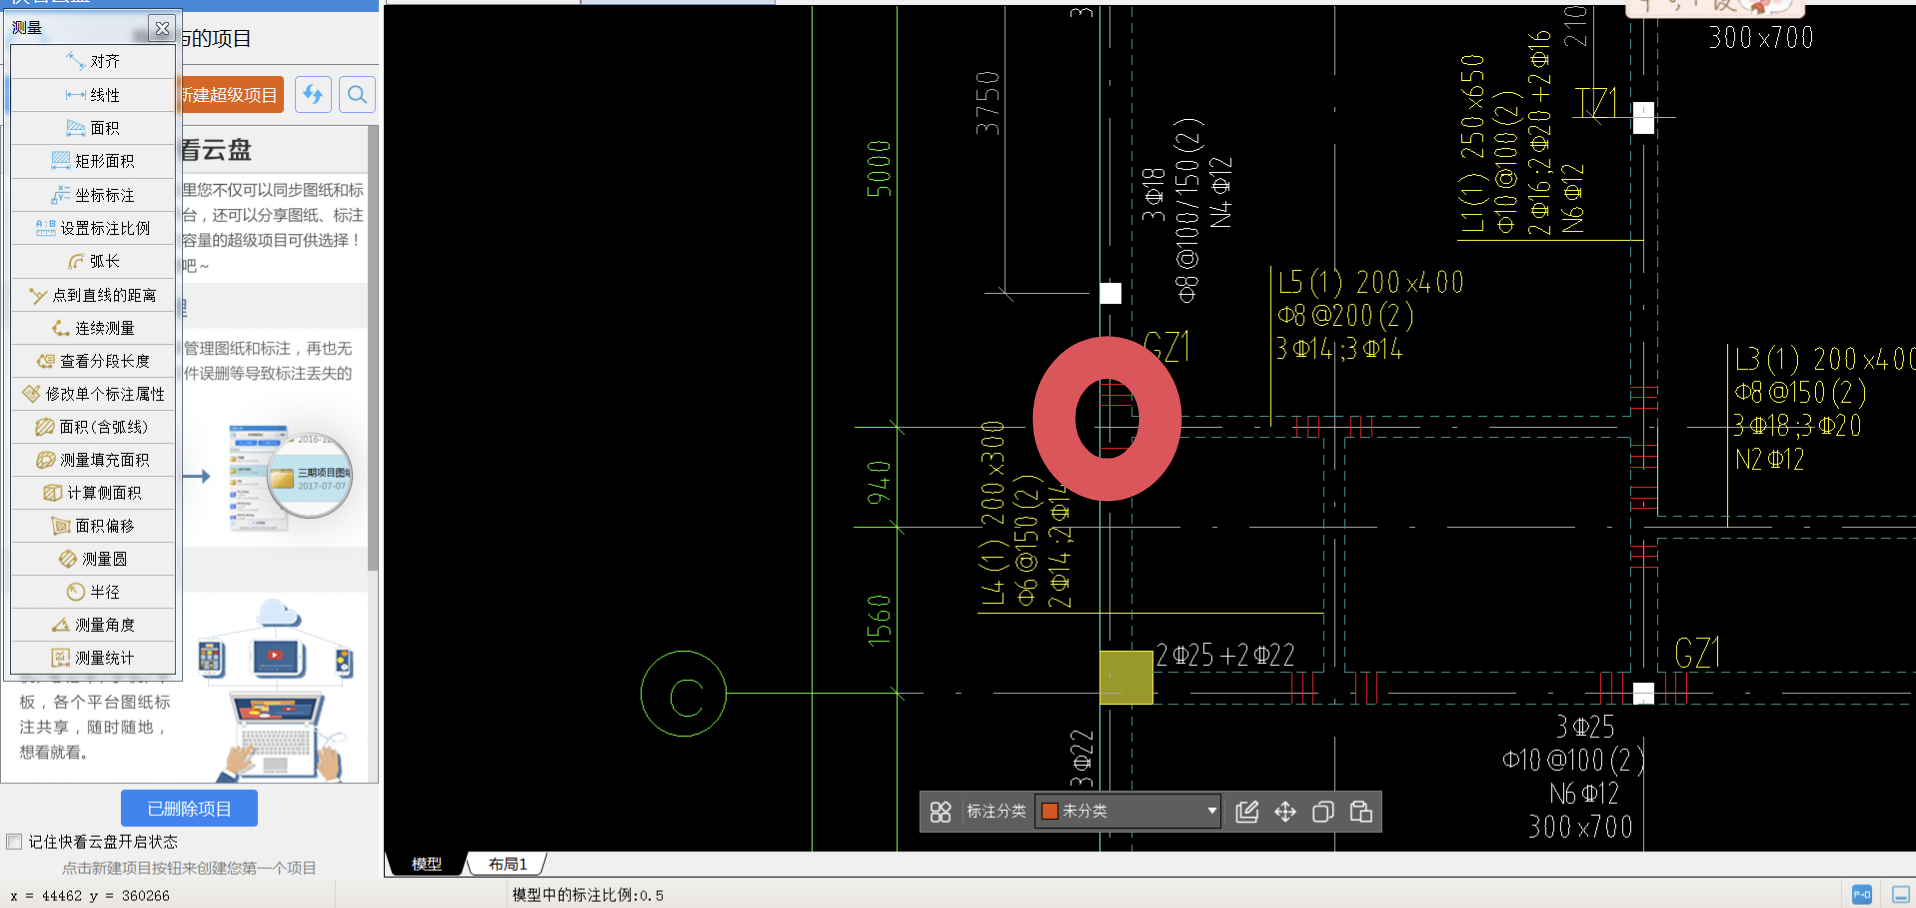The image size is (1916, 908).
Task: Switch to the 布局1 layout tab
Action: click(x=507, y=864)
